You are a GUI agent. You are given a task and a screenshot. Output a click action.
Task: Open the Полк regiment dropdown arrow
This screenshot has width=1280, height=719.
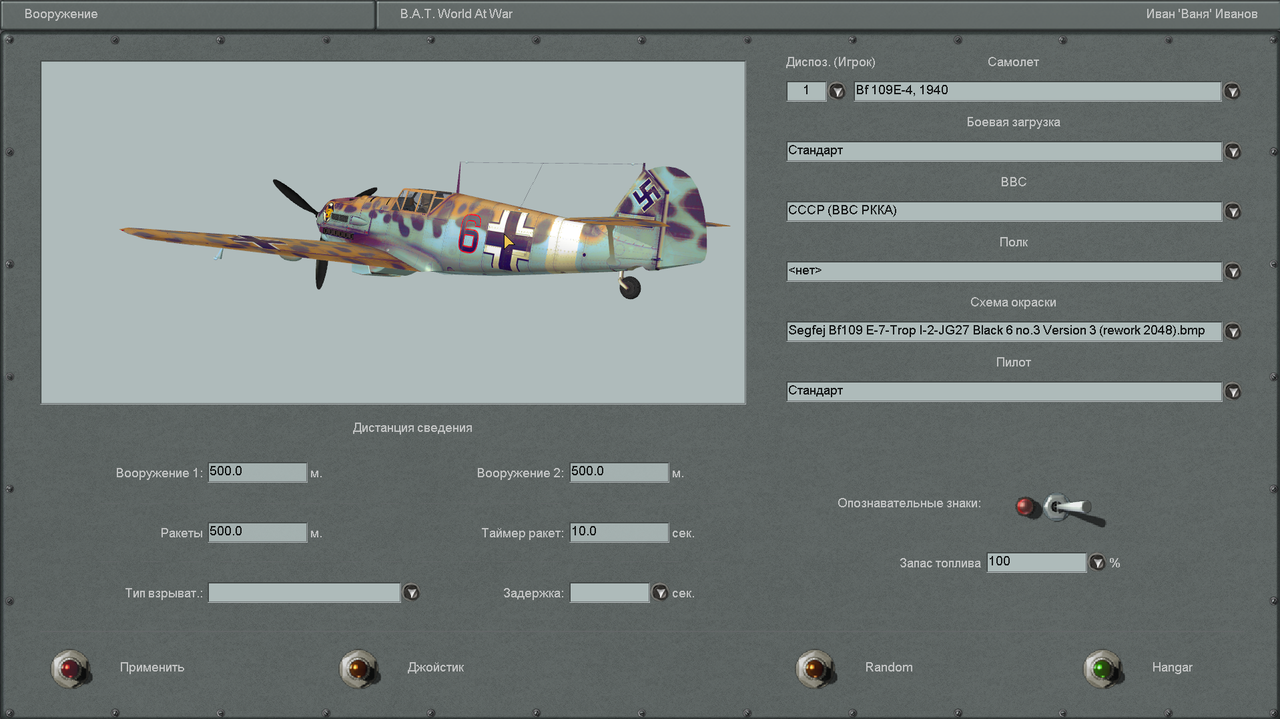pos(1233,271)
